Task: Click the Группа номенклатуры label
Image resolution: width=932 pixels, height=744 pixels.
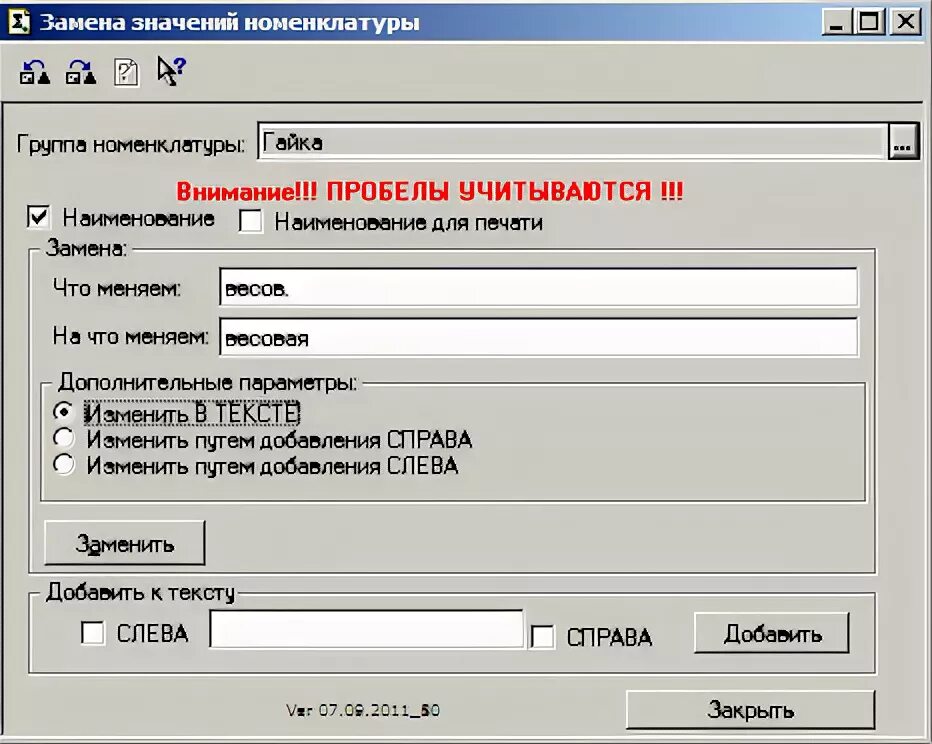Action: point(131,144)
